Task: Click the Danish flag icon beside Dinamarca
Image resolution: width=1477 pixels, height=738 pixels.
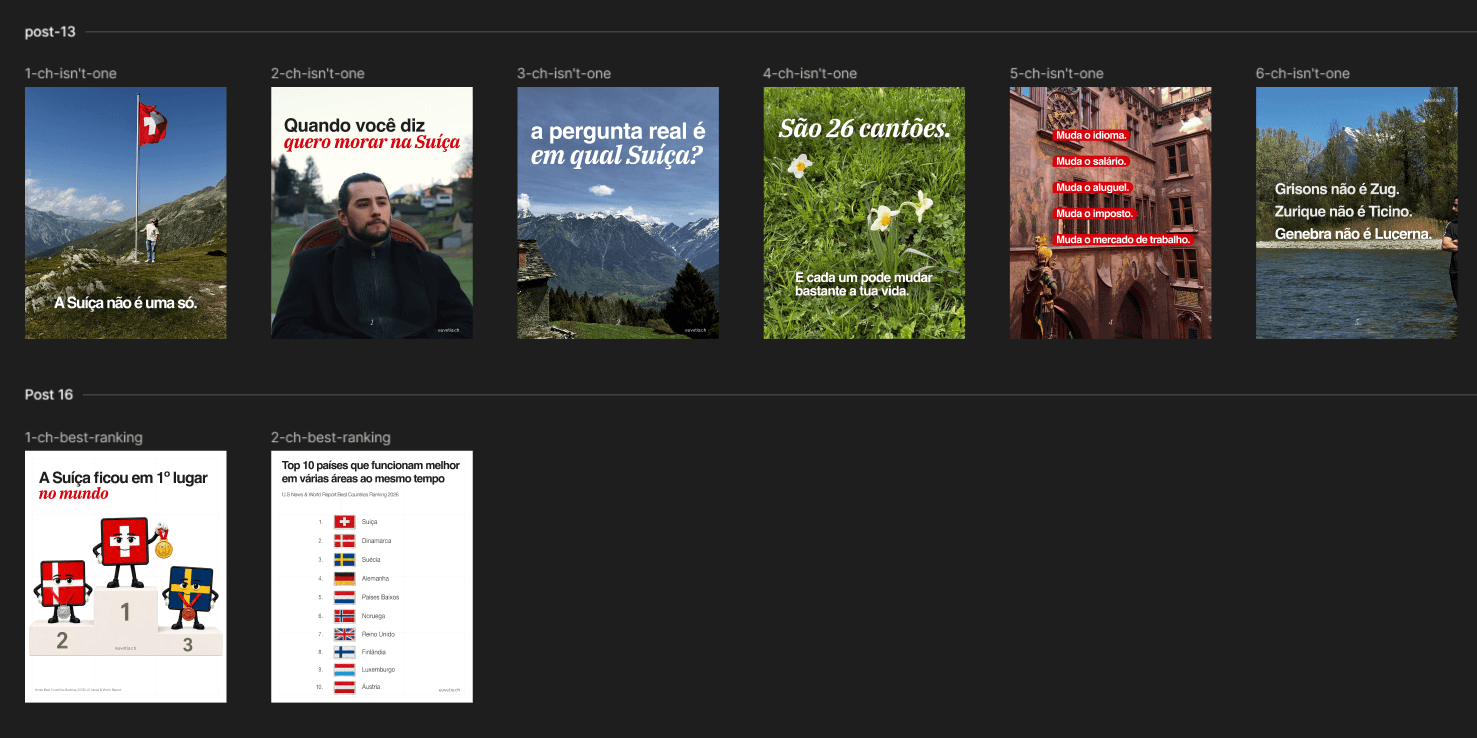Action: [x=344, y=541]
